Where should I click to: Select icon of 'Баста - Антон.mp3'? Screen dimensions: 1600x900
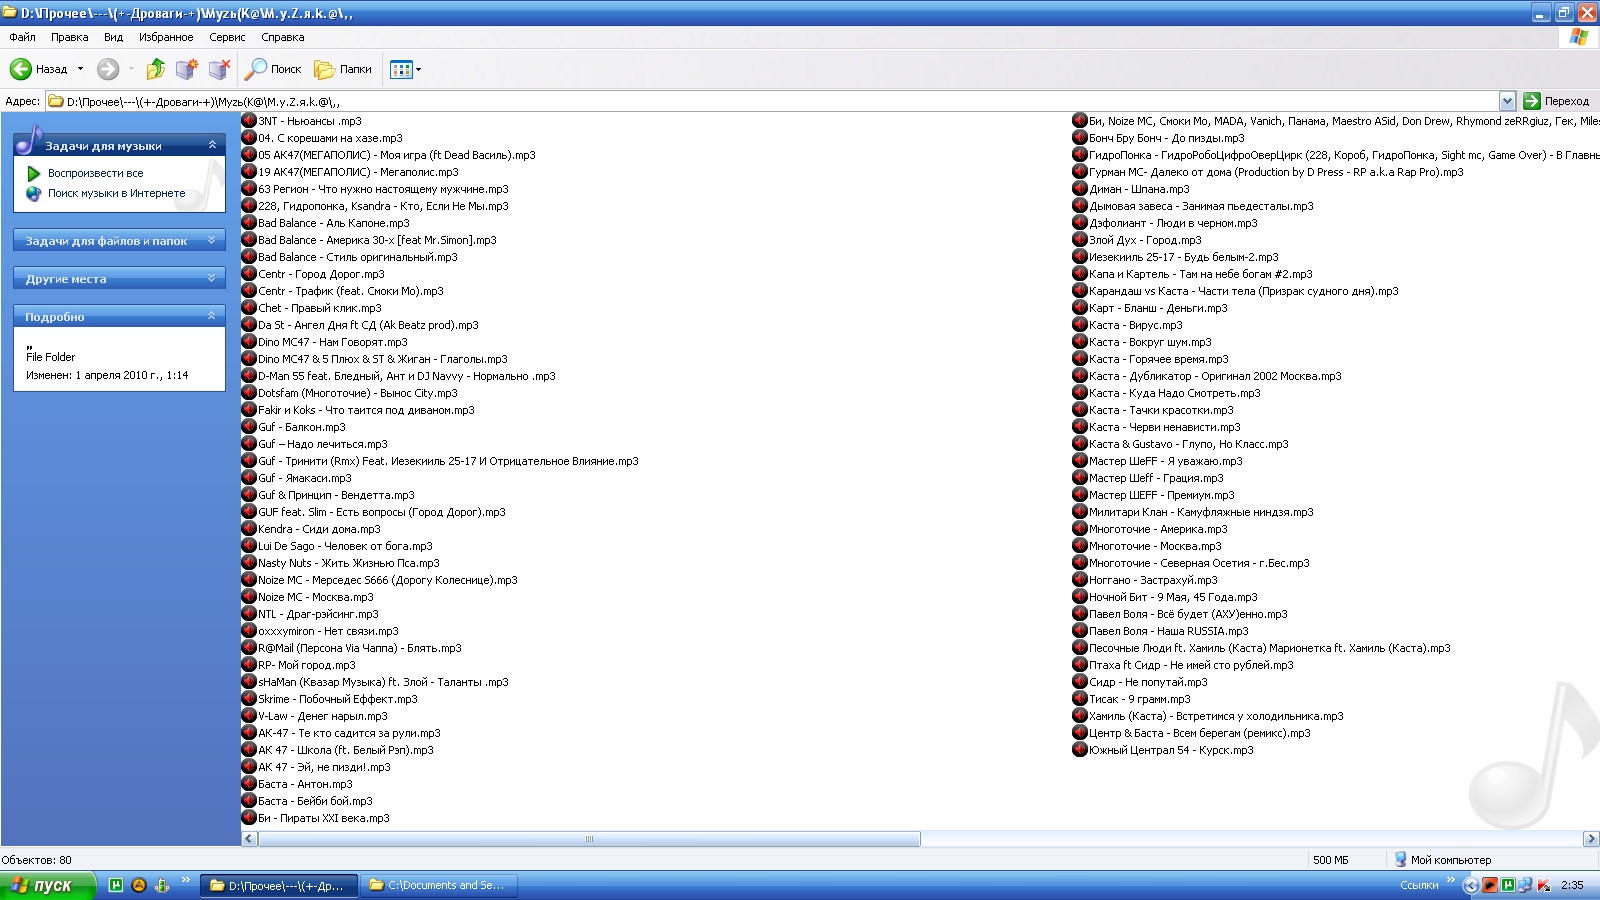[x=249, y=784]
